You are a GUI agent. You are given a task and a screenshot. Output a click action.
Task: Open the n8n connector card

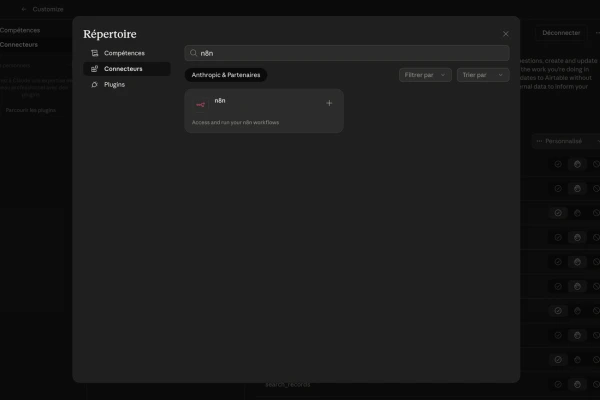point(264,111)
